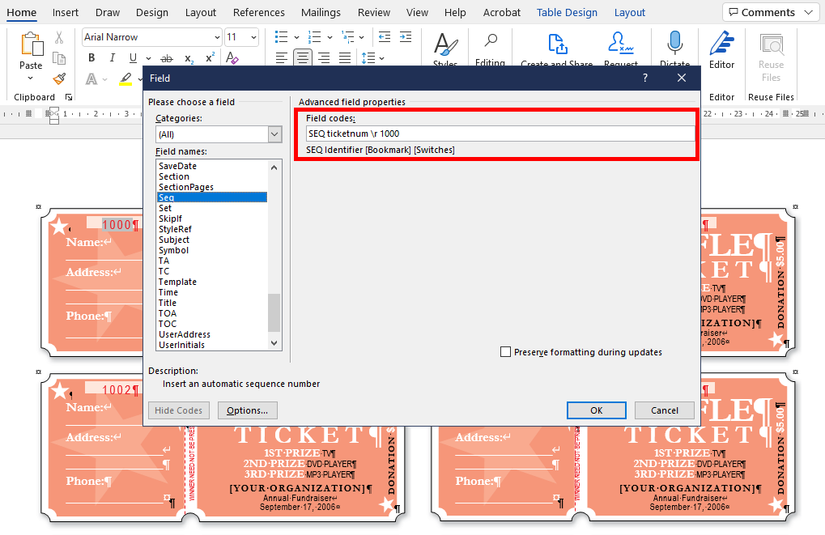Screen dimensions: 825x535
Task: Open the Categories dropdown
Action: 275,134
